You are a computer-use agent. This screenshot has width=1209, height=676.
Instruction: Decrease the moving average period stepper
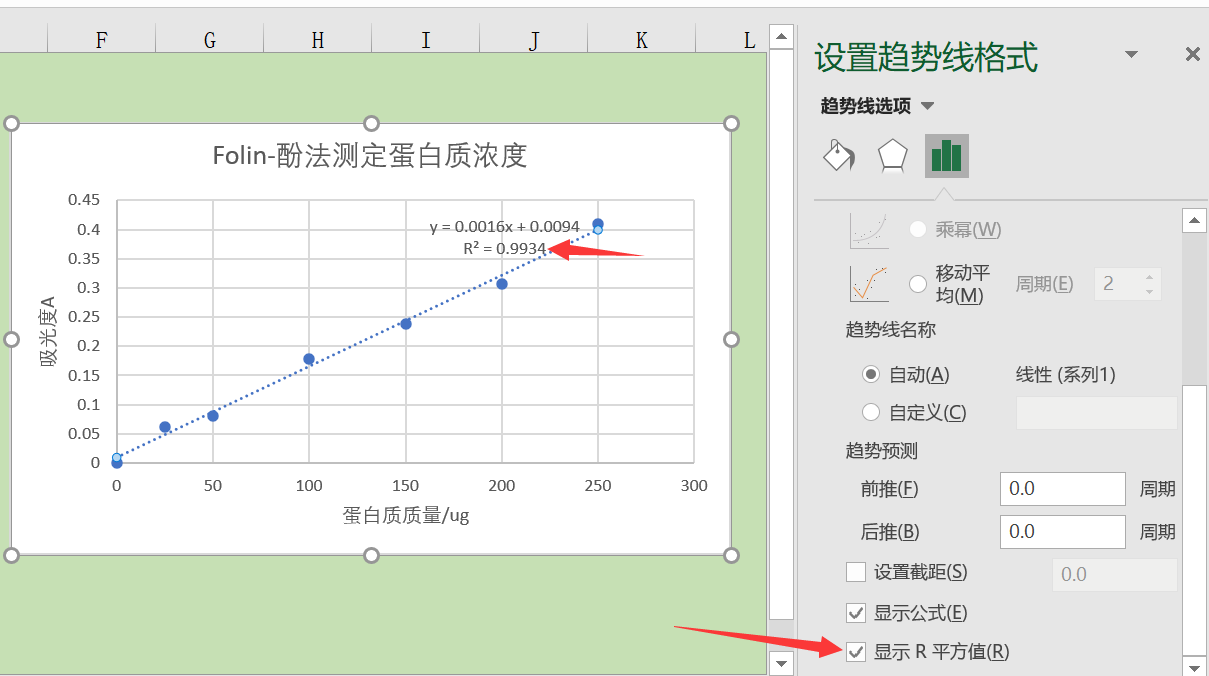(x=1150, y=292)
